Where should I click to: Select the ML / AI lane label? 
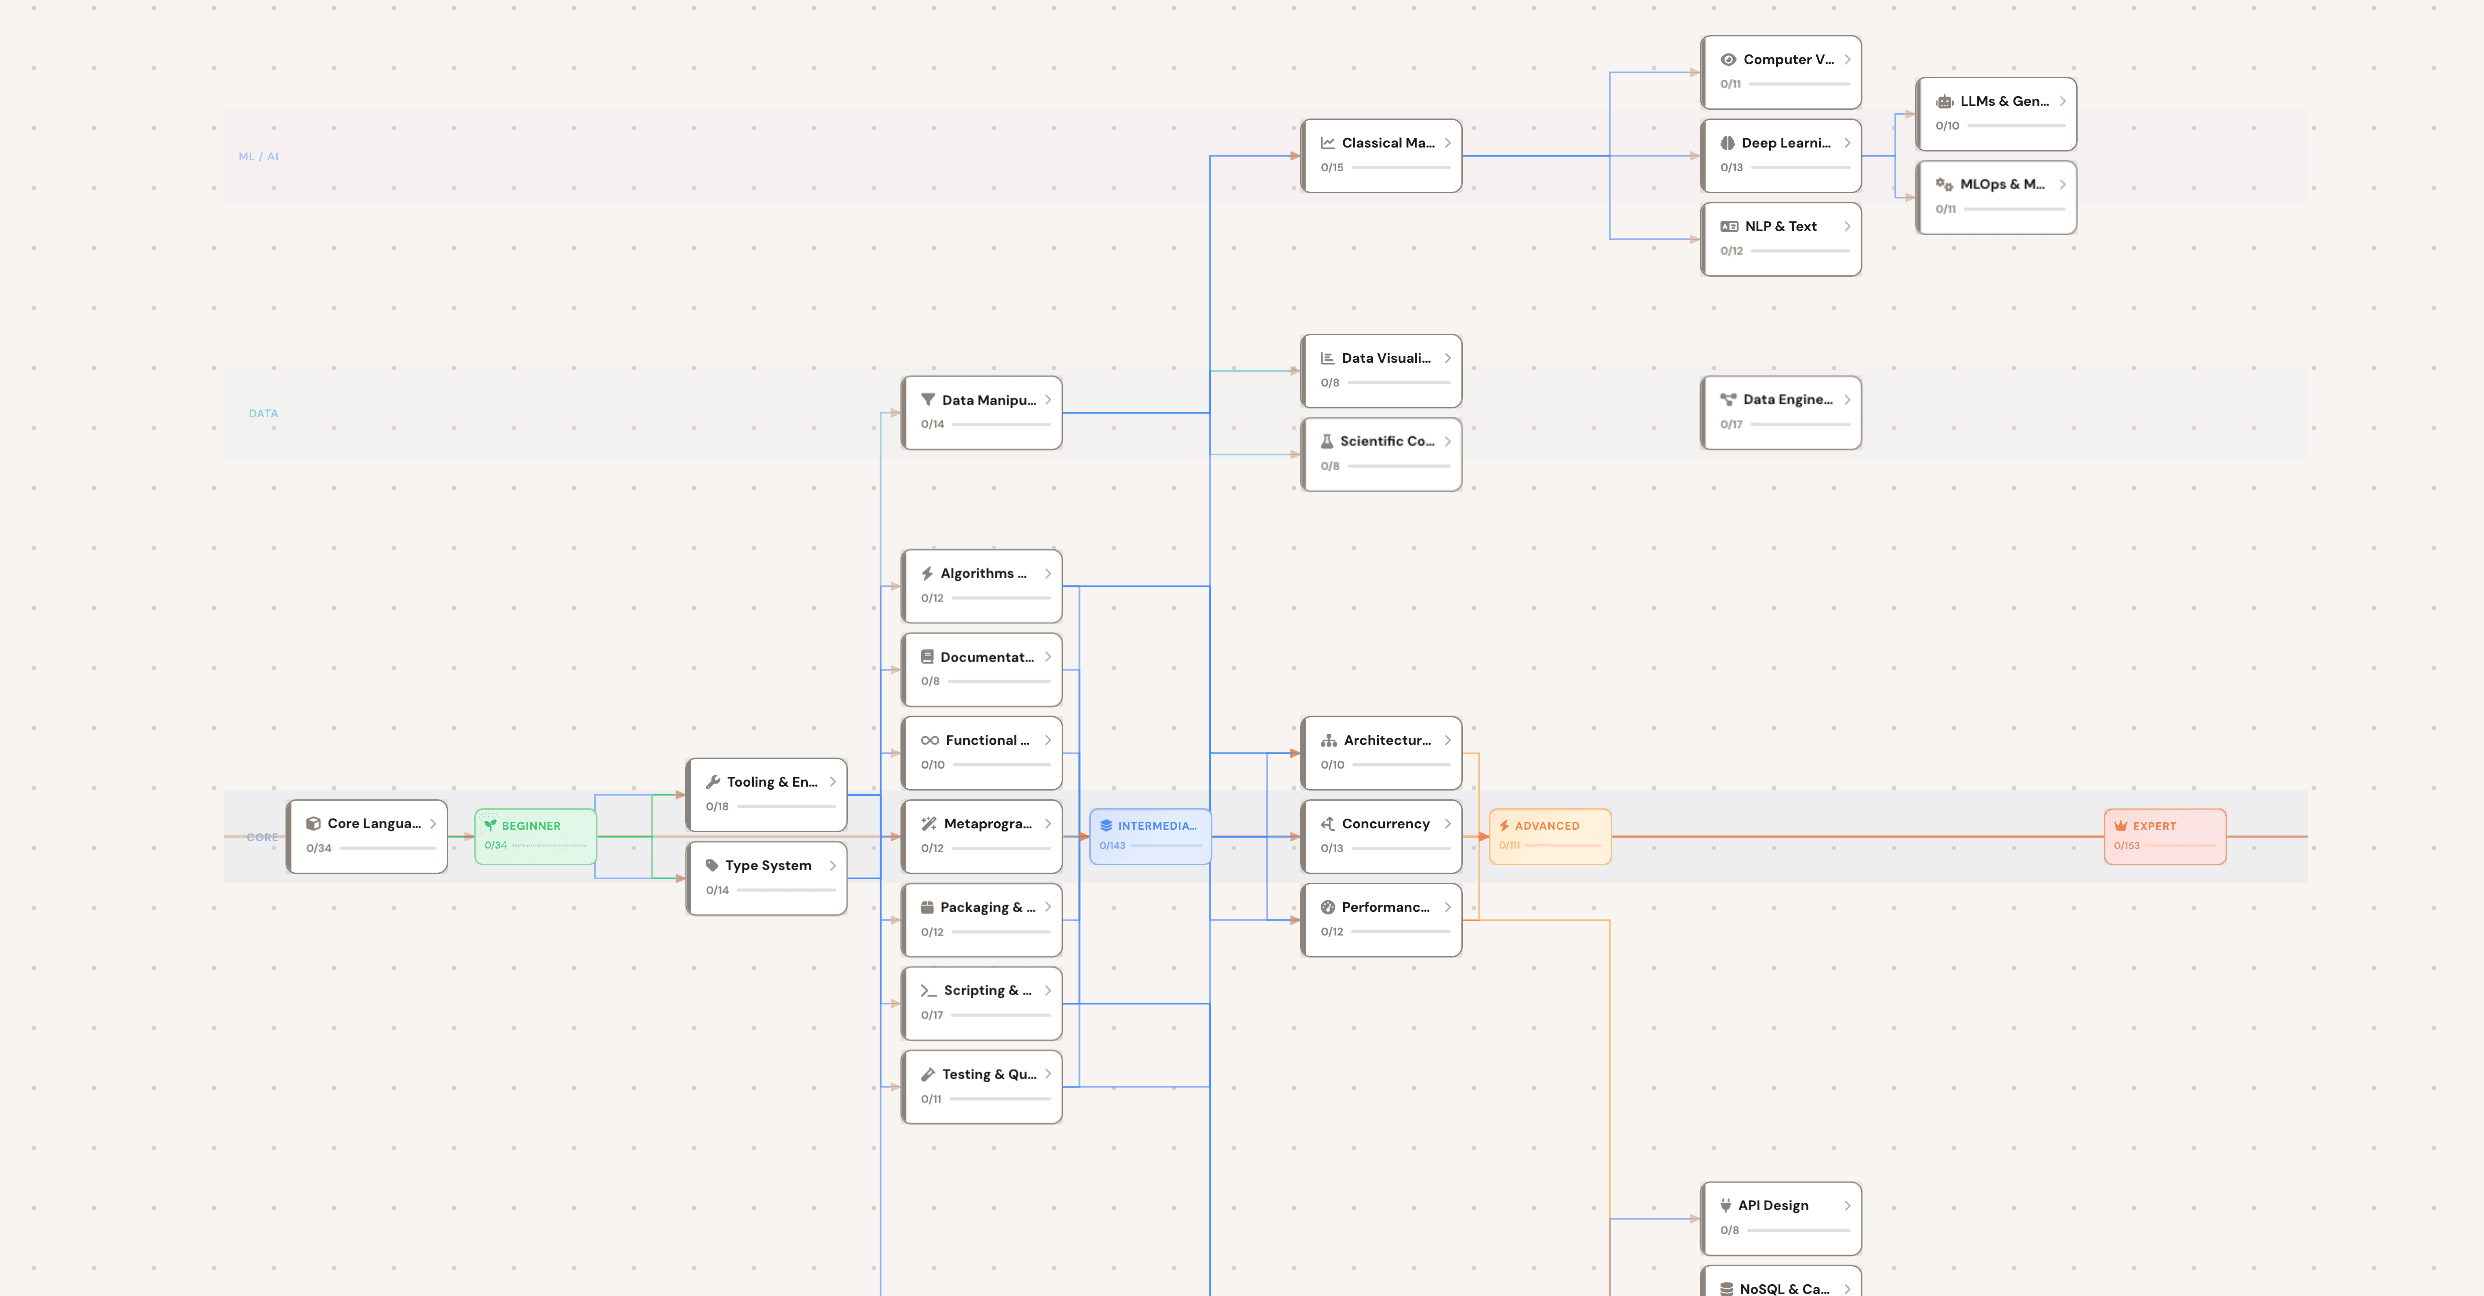(258, 156)
